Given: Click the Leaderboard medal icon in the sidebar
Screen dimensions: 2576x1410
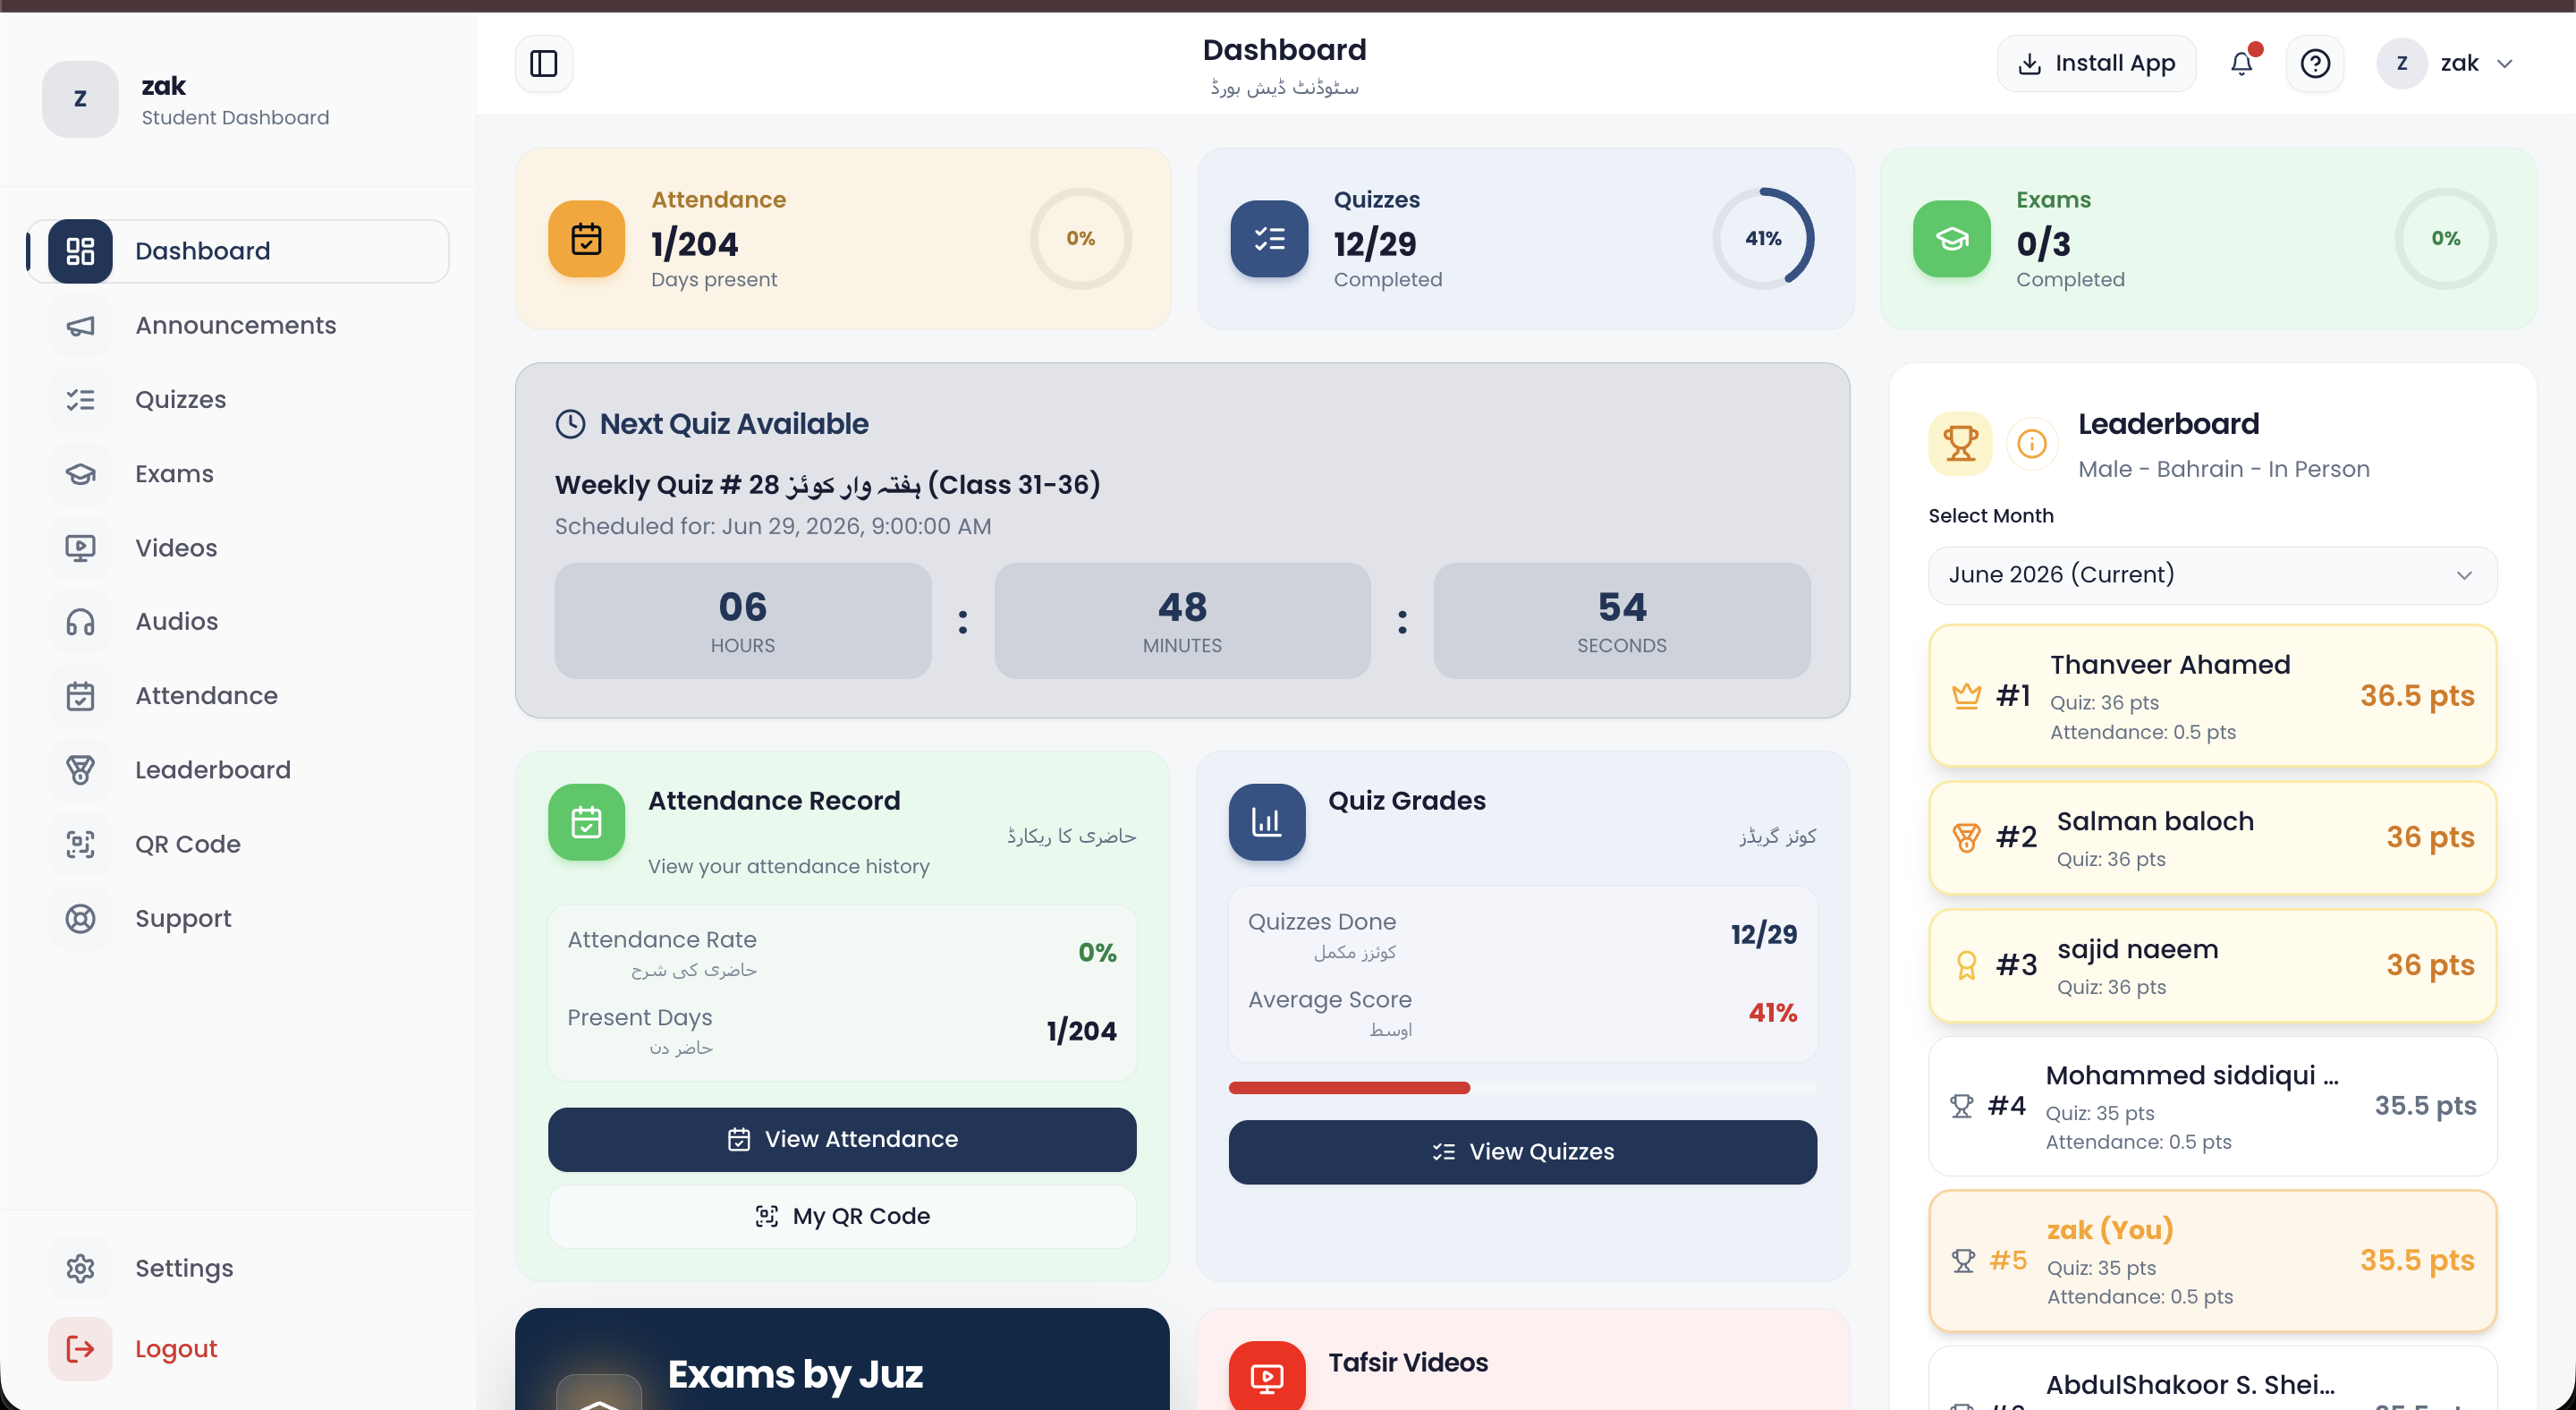Looking at the screenshot, I should tap(80, 770).
